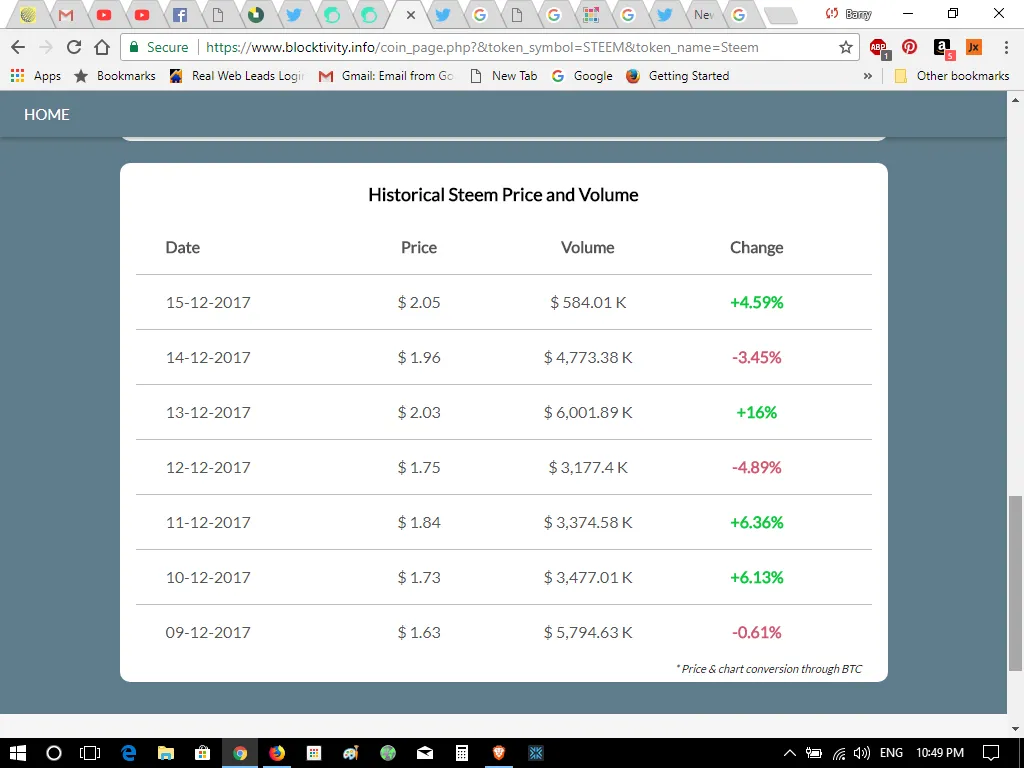Viewport: 1024px width, 768px height.
Task: Open the Adblock Plus extension
Action: point(879,48)
